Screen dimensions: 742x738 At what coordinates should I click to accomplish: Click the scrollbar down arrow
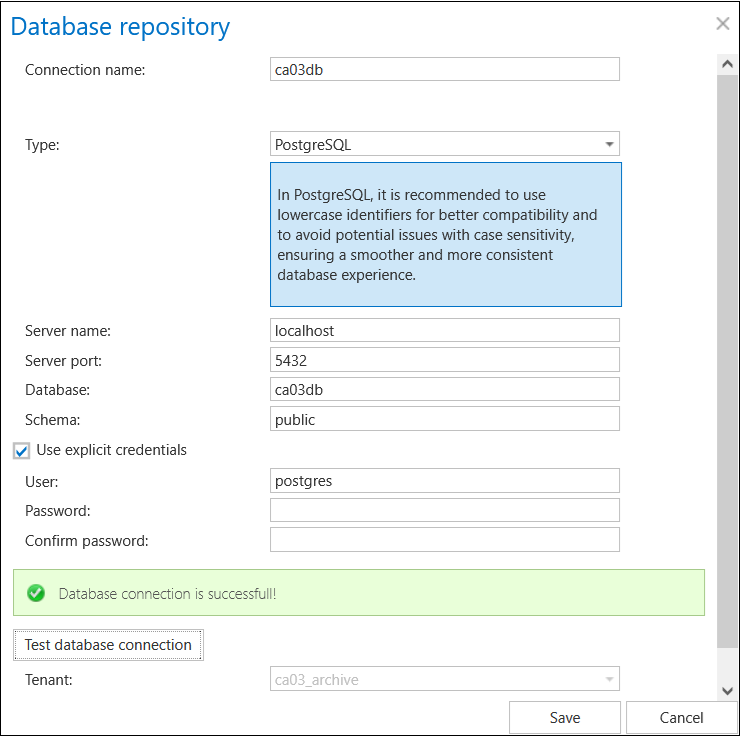pyautogui.click(x=727, y=690)
